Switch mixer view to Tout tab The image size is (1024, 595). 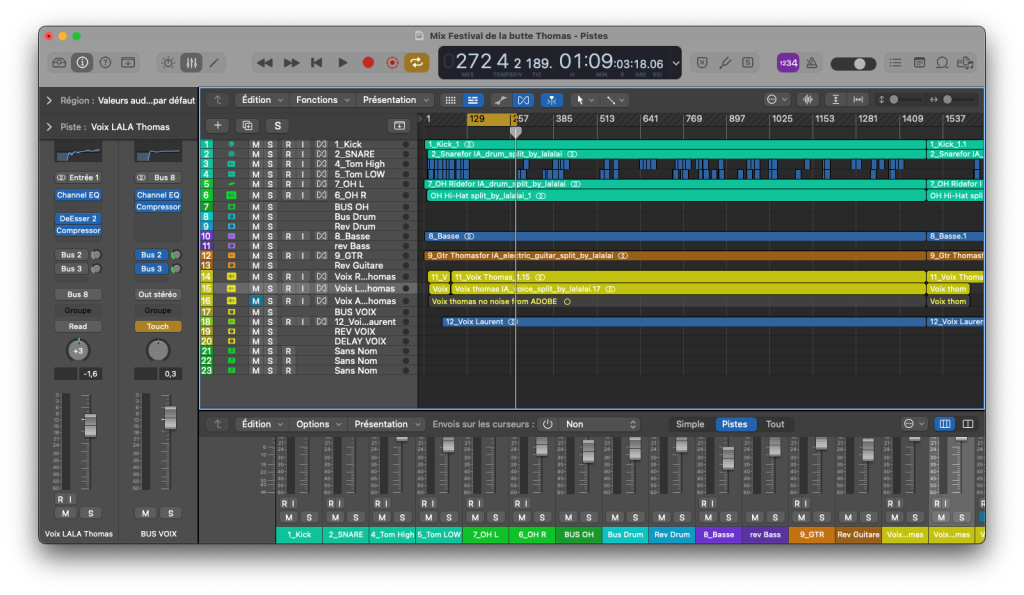click(x=775, y=424)
